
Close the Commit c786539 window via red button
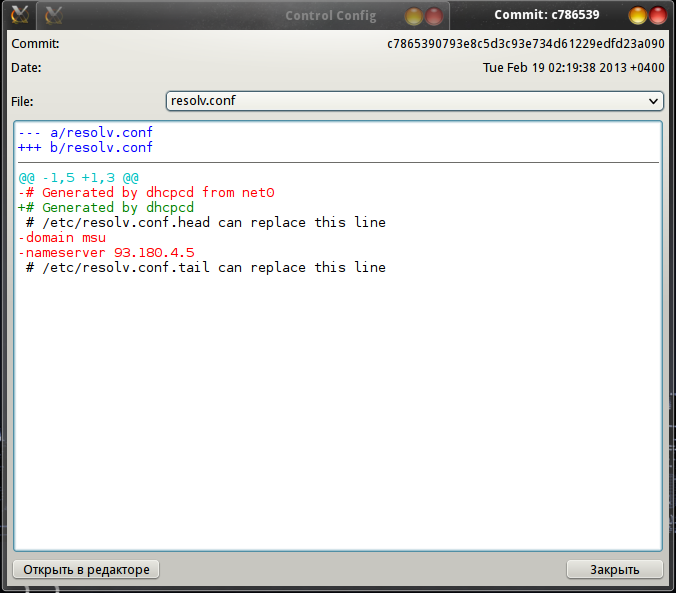point(658,15)
